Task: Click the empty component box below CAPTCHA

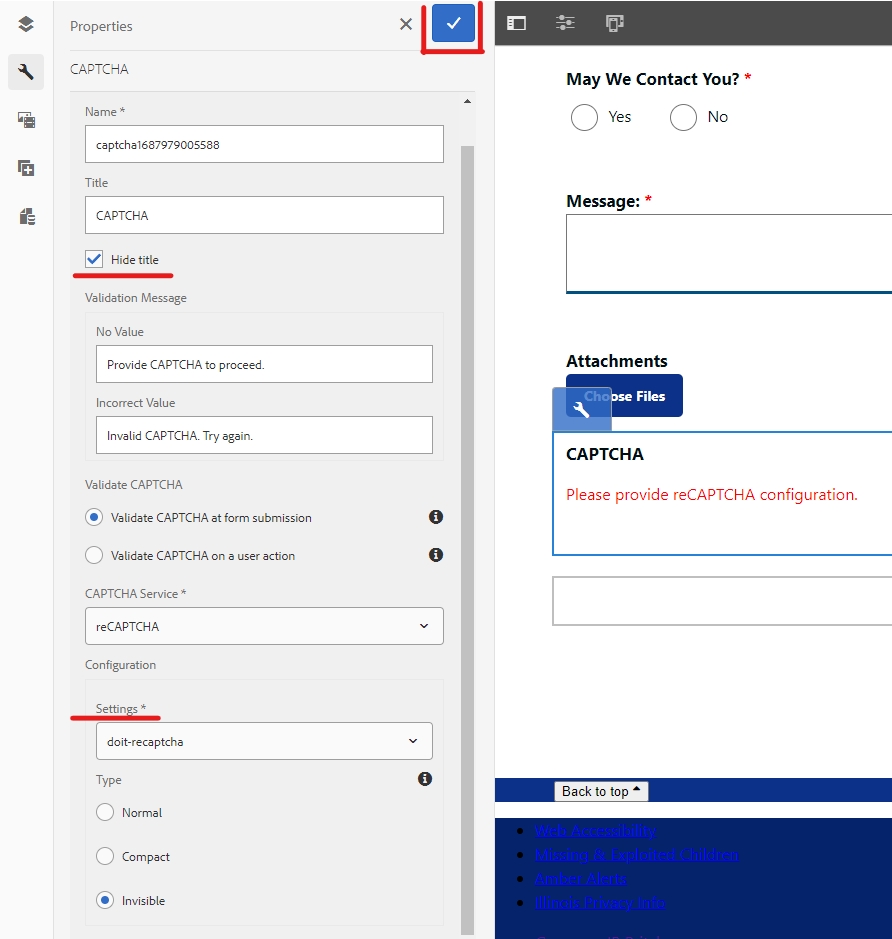Action: (x=722, y=601)
